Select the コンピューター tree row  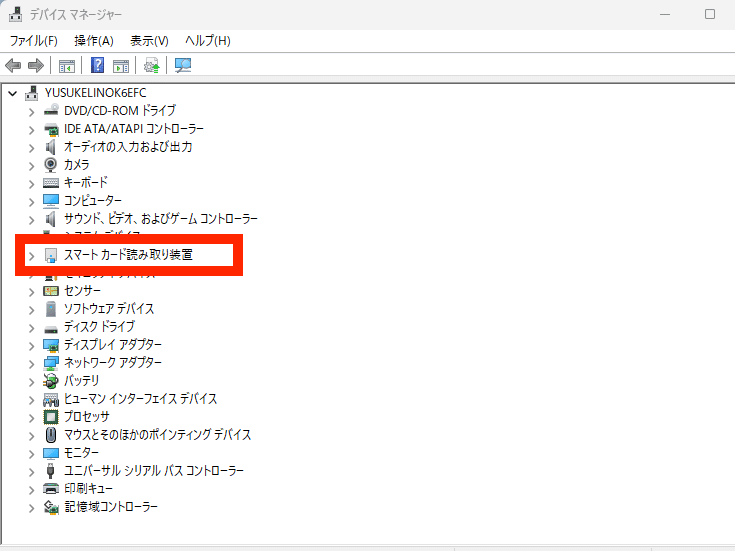click(x=92, y=201)
